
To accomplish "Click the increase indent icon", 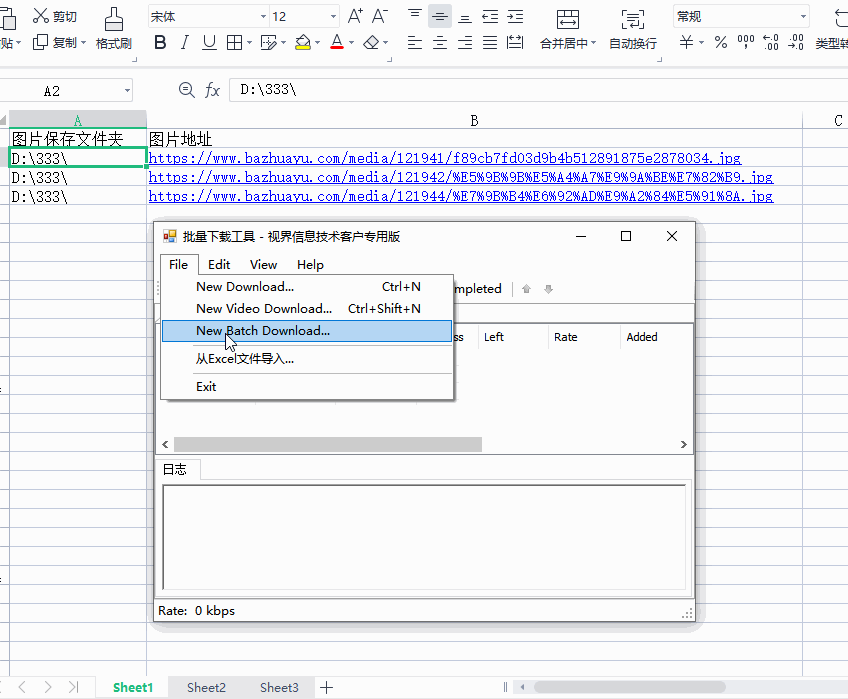I will click(515, 17).
